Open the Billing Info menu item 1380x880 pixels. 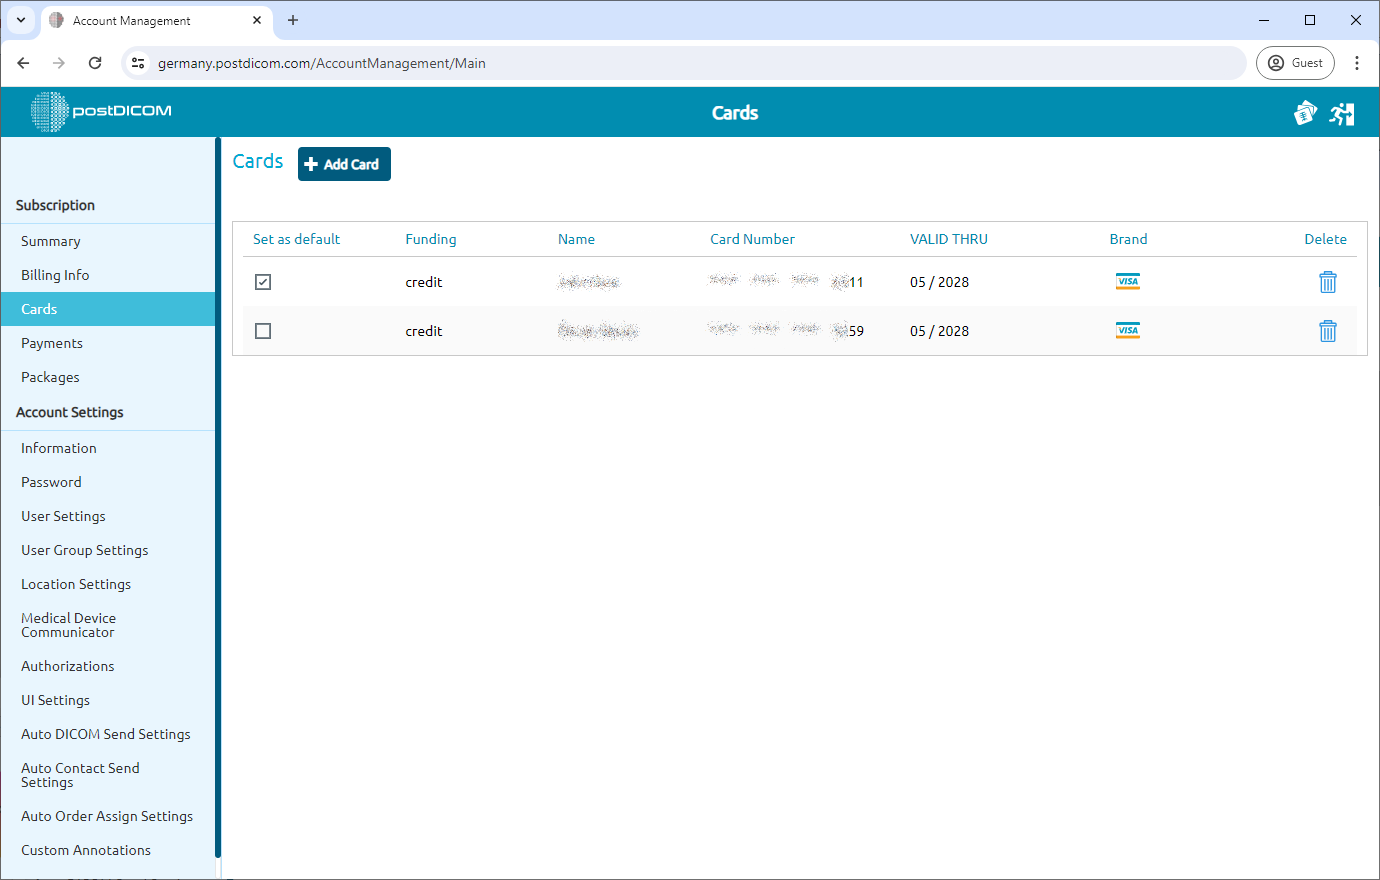tap(55, 275)
